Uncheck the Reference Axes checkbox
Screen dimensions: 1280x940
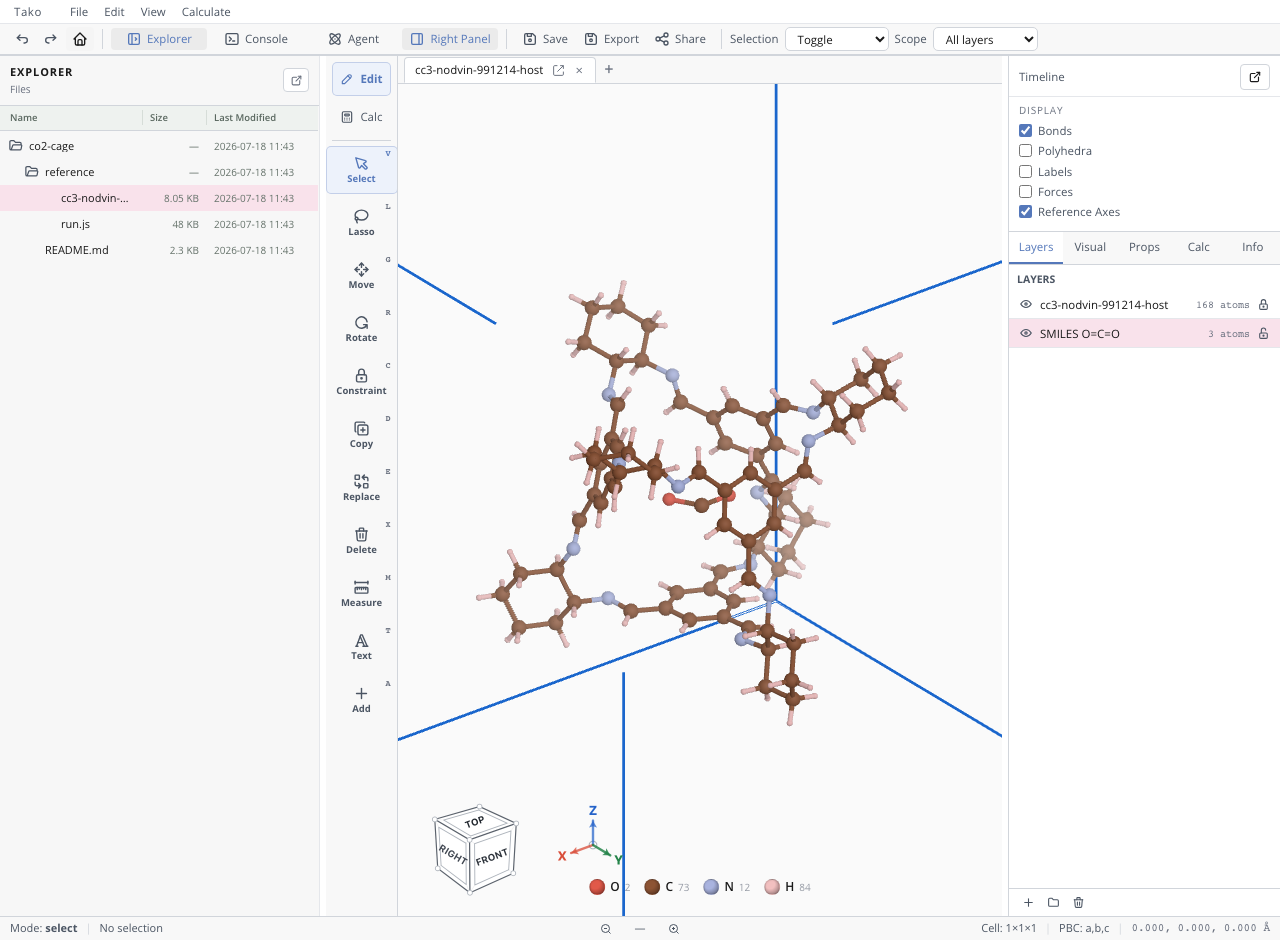[x=1025, y=212]
